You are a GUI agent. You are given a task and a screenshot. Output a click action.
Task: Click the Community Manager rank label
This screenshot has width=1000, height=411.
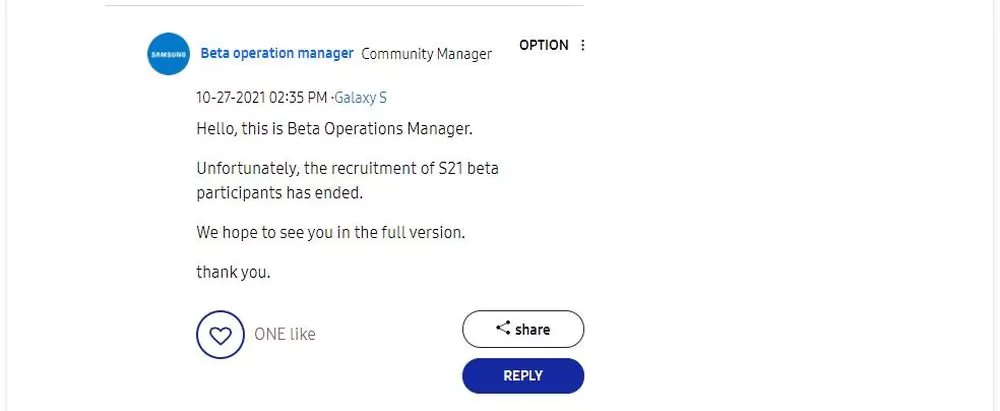coord(427,54)
